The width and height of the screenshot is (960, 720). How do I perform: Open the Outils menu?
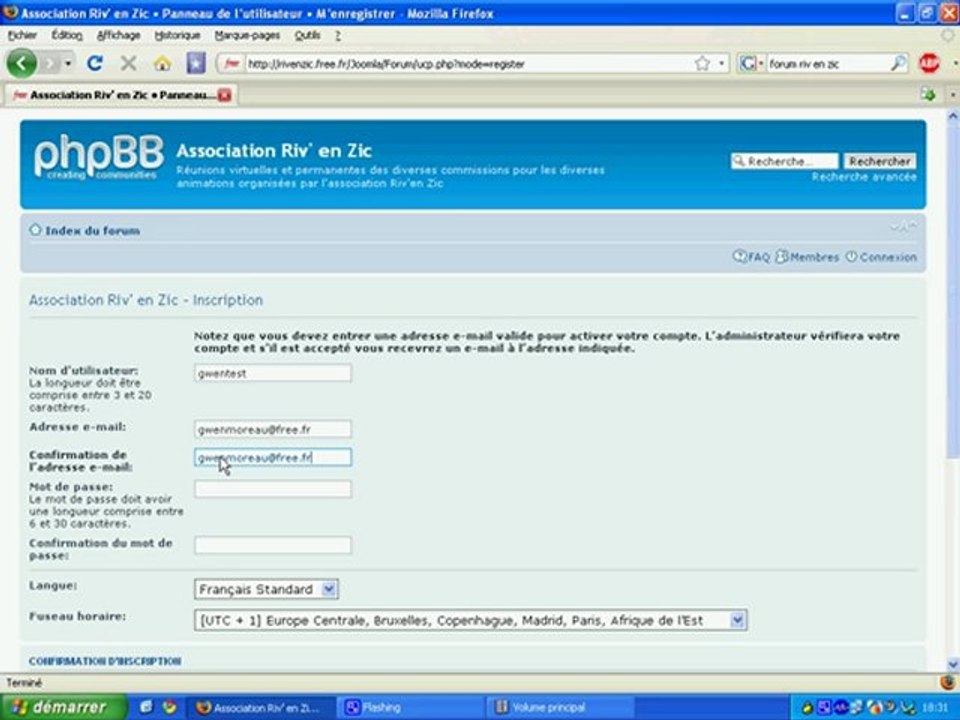307,36
